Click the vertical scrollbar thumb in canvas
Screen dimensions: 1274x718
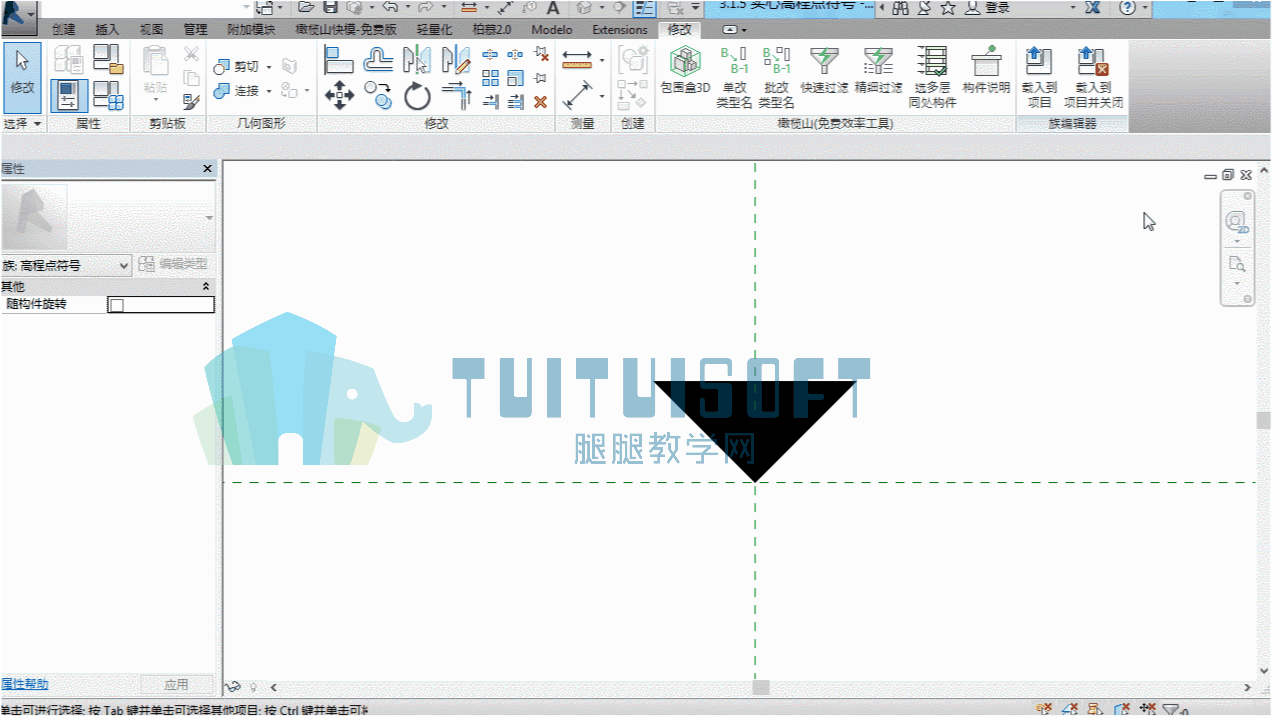click(x=1264, y=420)
